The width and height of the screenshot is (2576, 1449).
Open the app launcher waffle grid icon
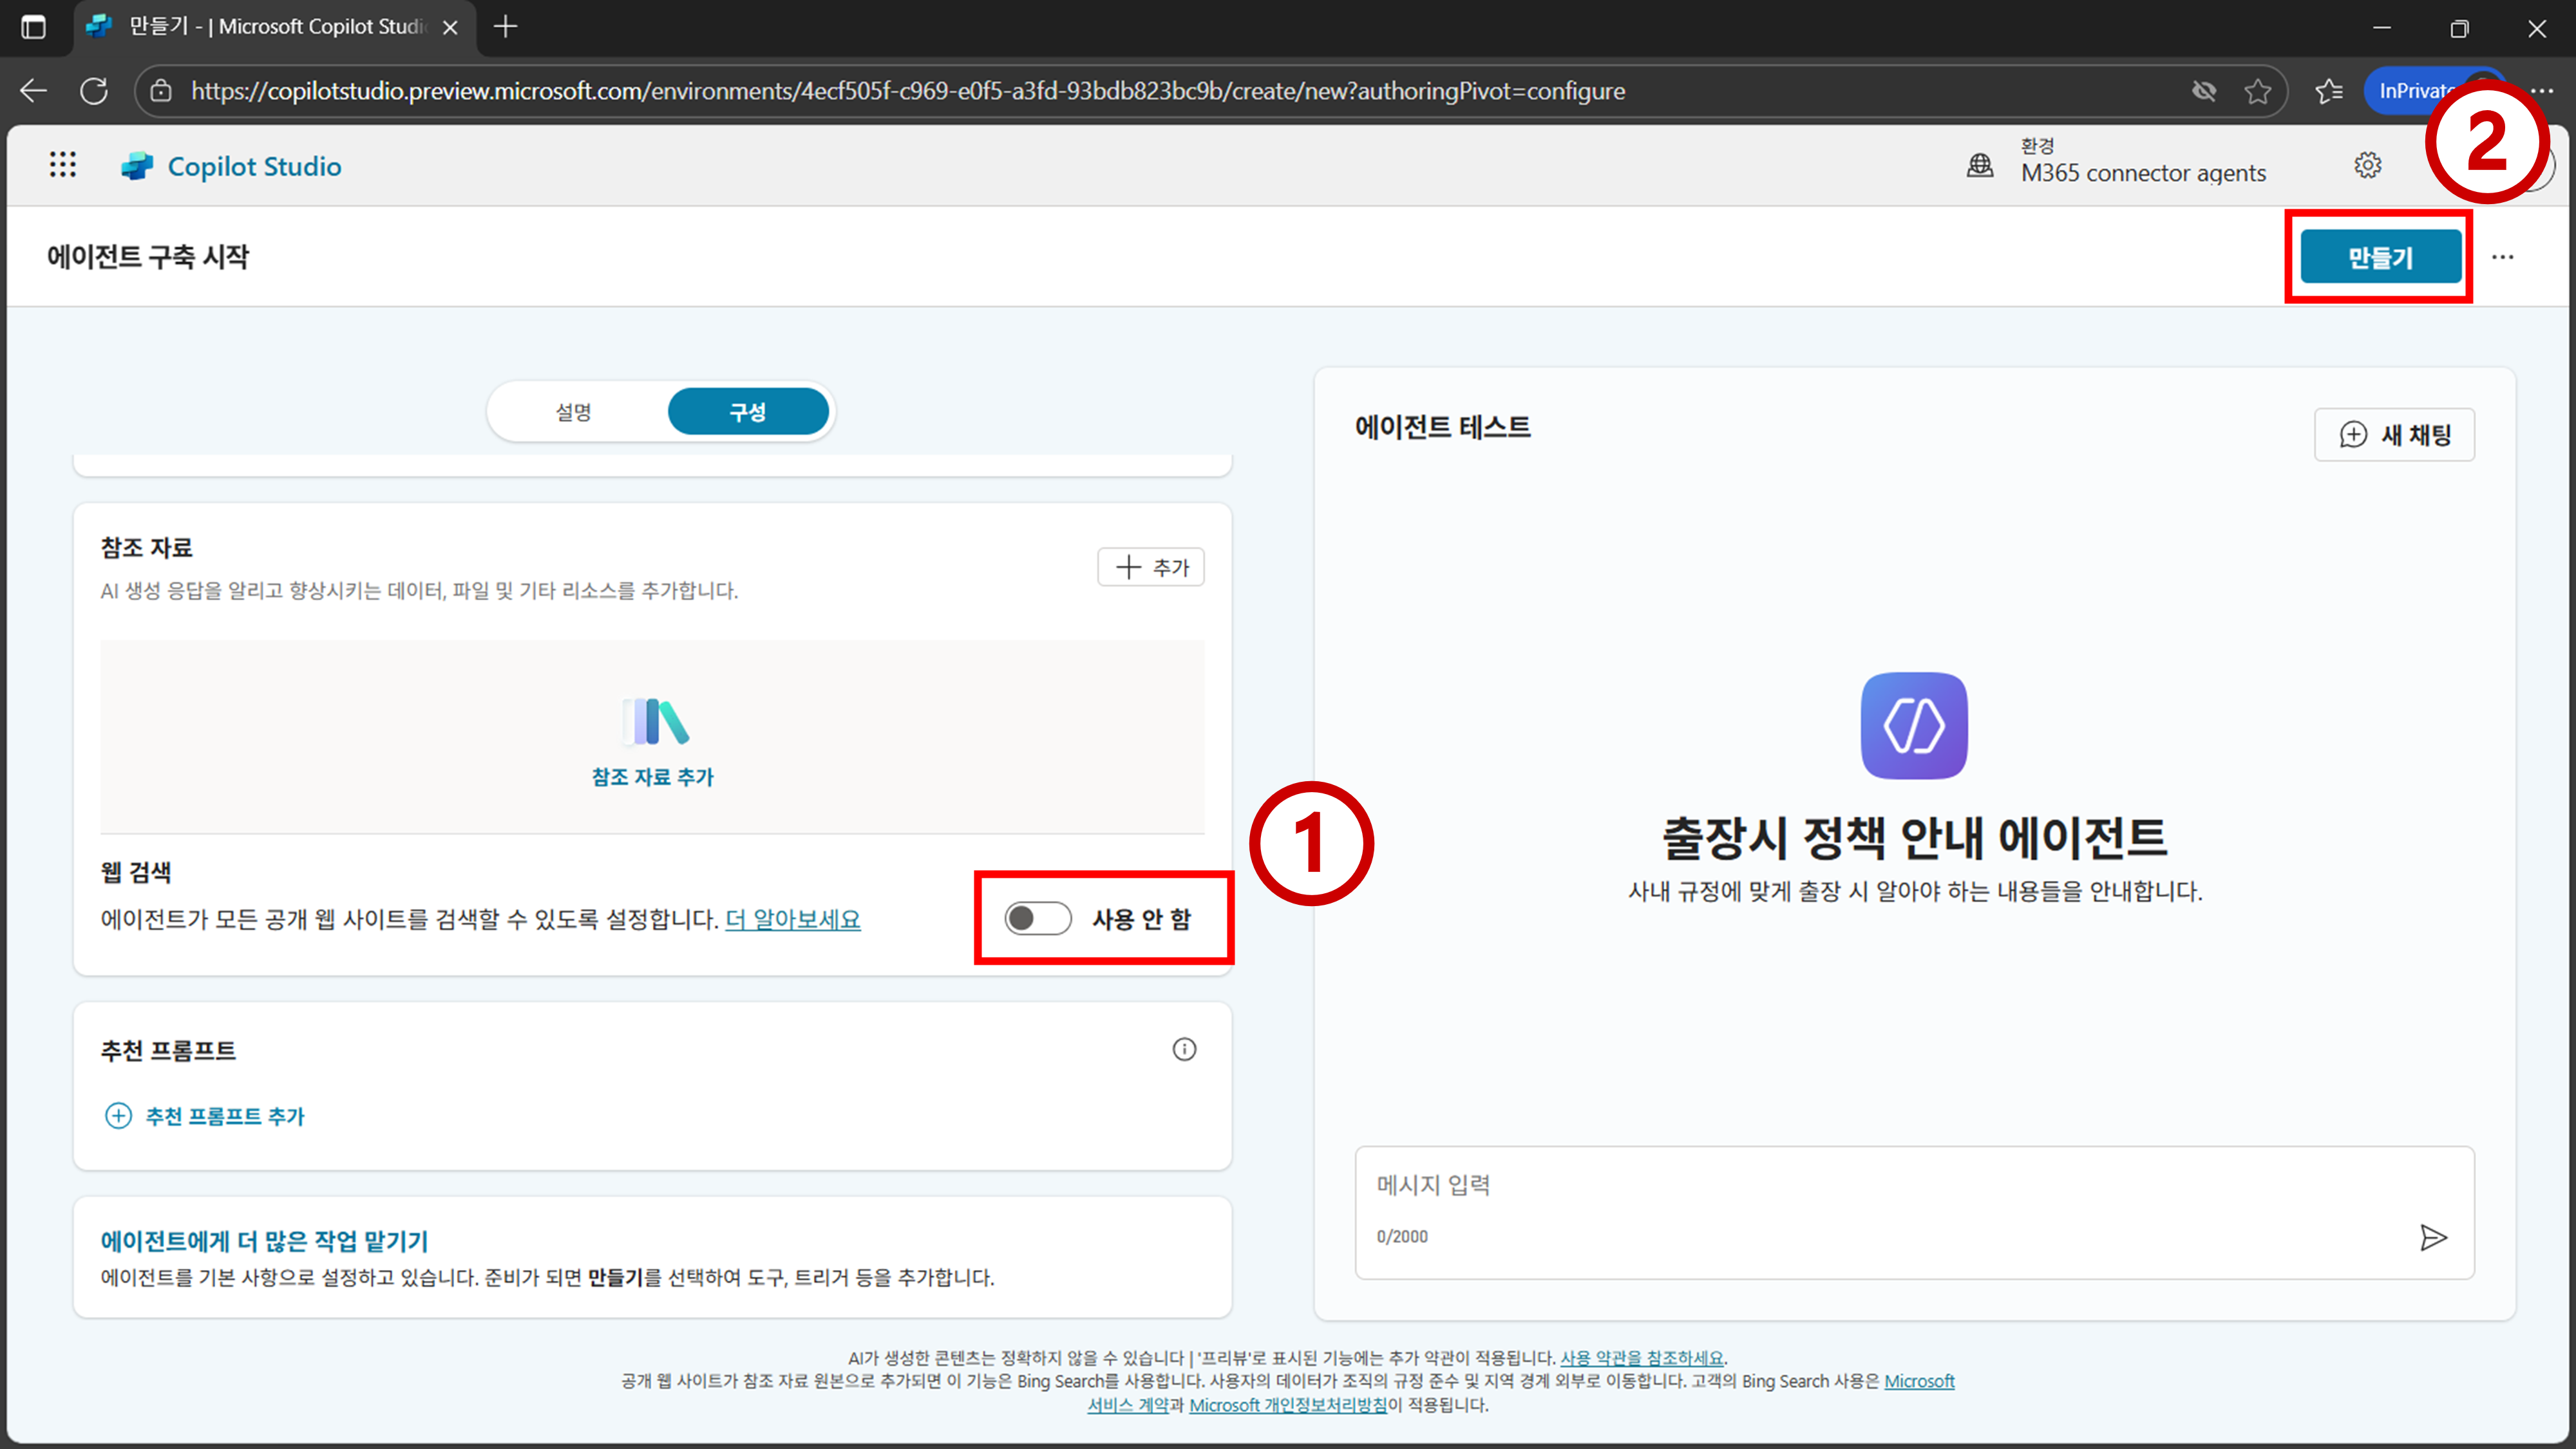tap(63, 165)
